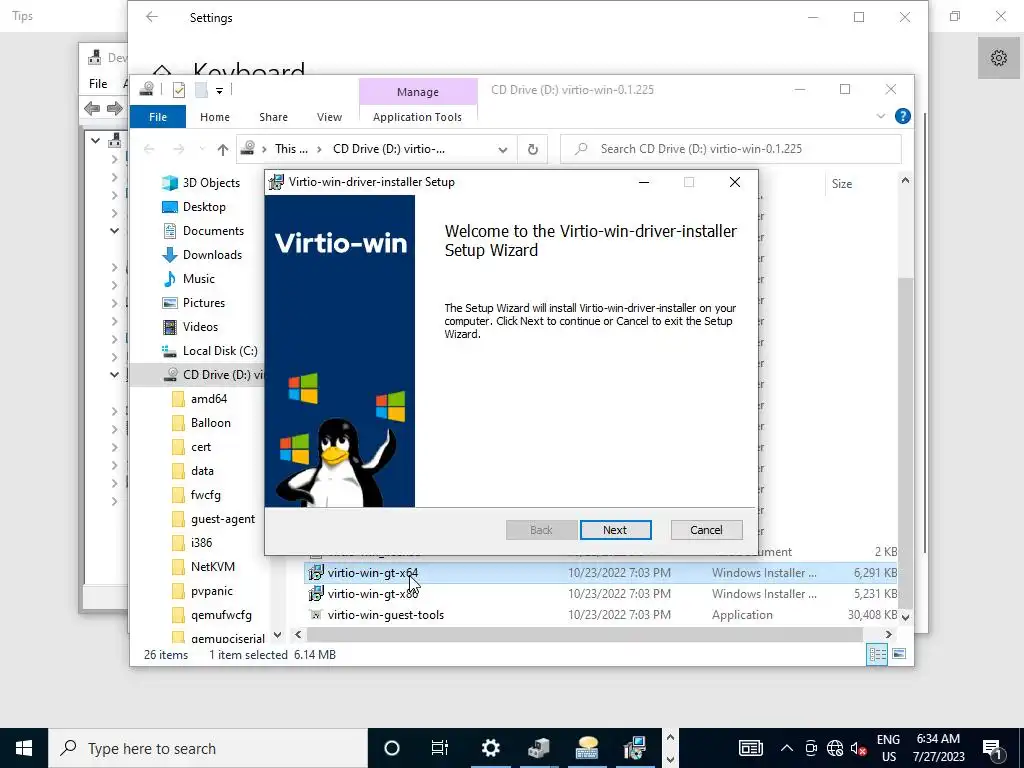Click the Device Manager forward arrow
This screenshot has height=768, width=1024.
pos(114,108)
